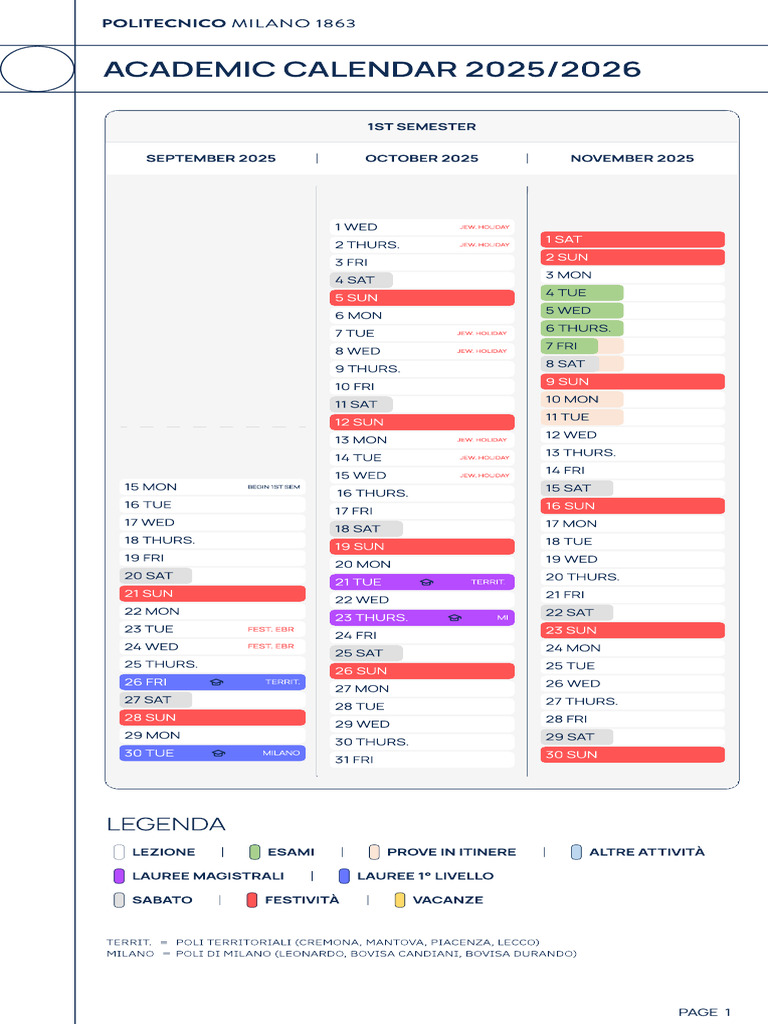Click the 1 SAT holiday bar in November

(632, 239)
